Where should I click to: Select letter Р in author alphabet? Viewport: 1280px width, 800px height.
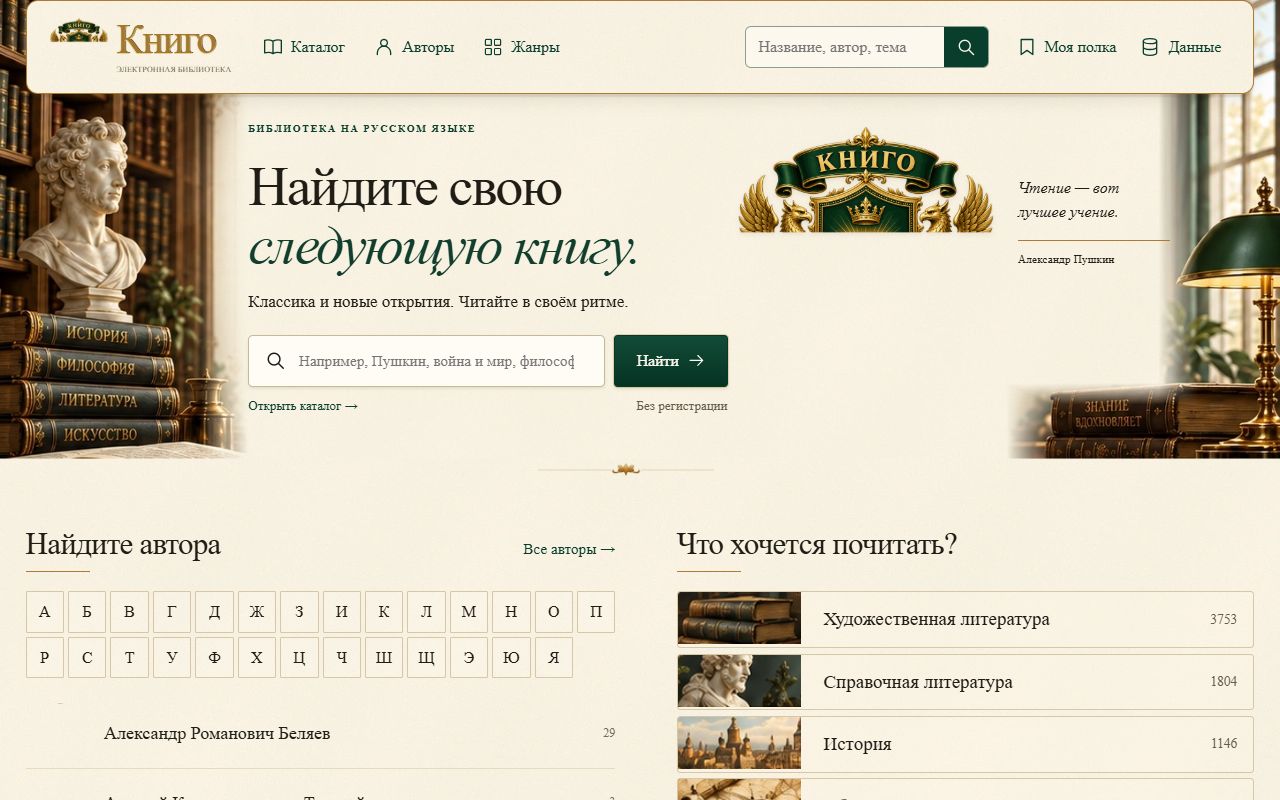coord(45,658)
